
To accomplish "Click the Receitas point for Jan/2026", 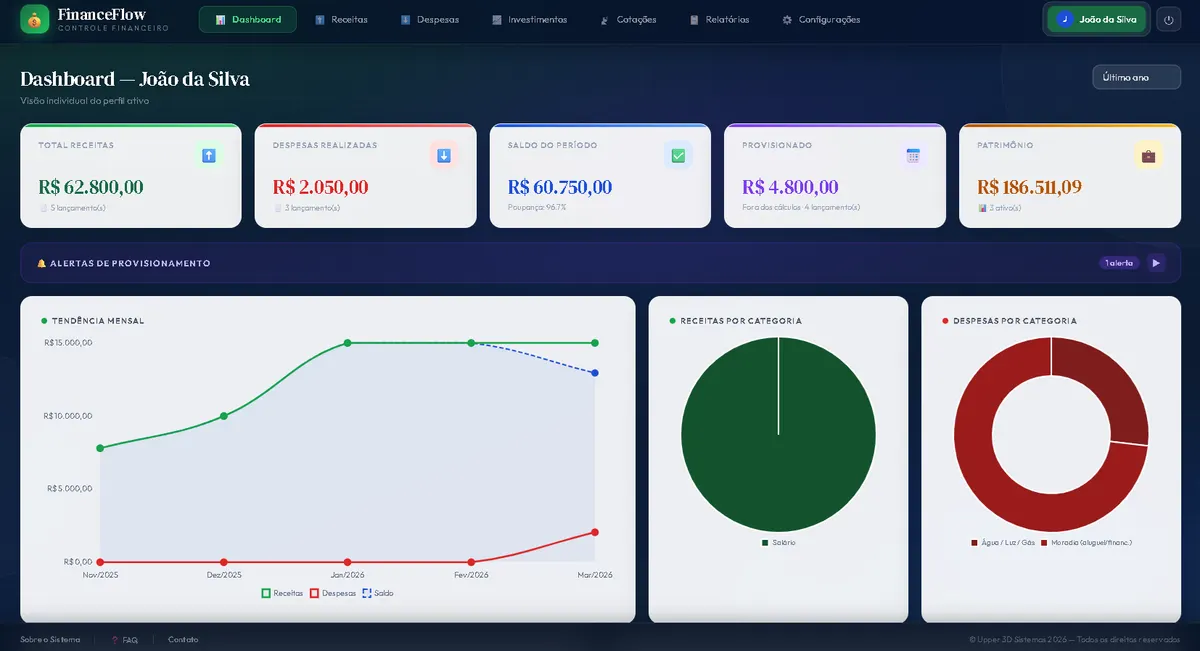I will tap(347, 343).
